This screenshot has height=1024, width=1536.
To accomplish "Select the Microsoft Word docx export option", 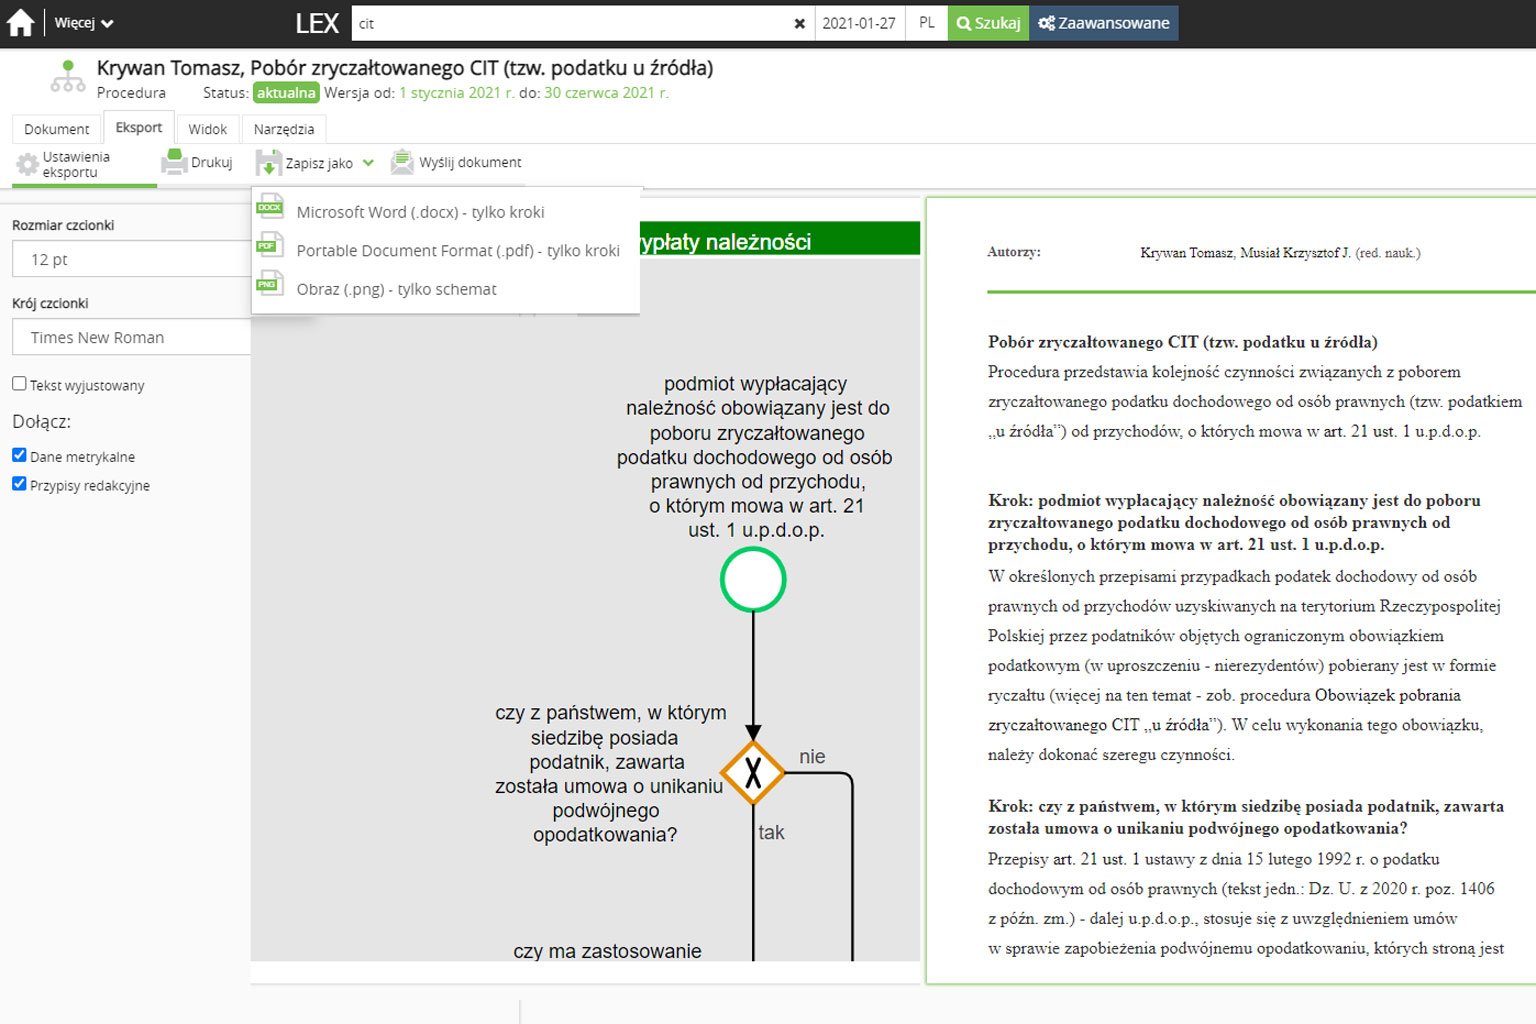I will (420, 212).
